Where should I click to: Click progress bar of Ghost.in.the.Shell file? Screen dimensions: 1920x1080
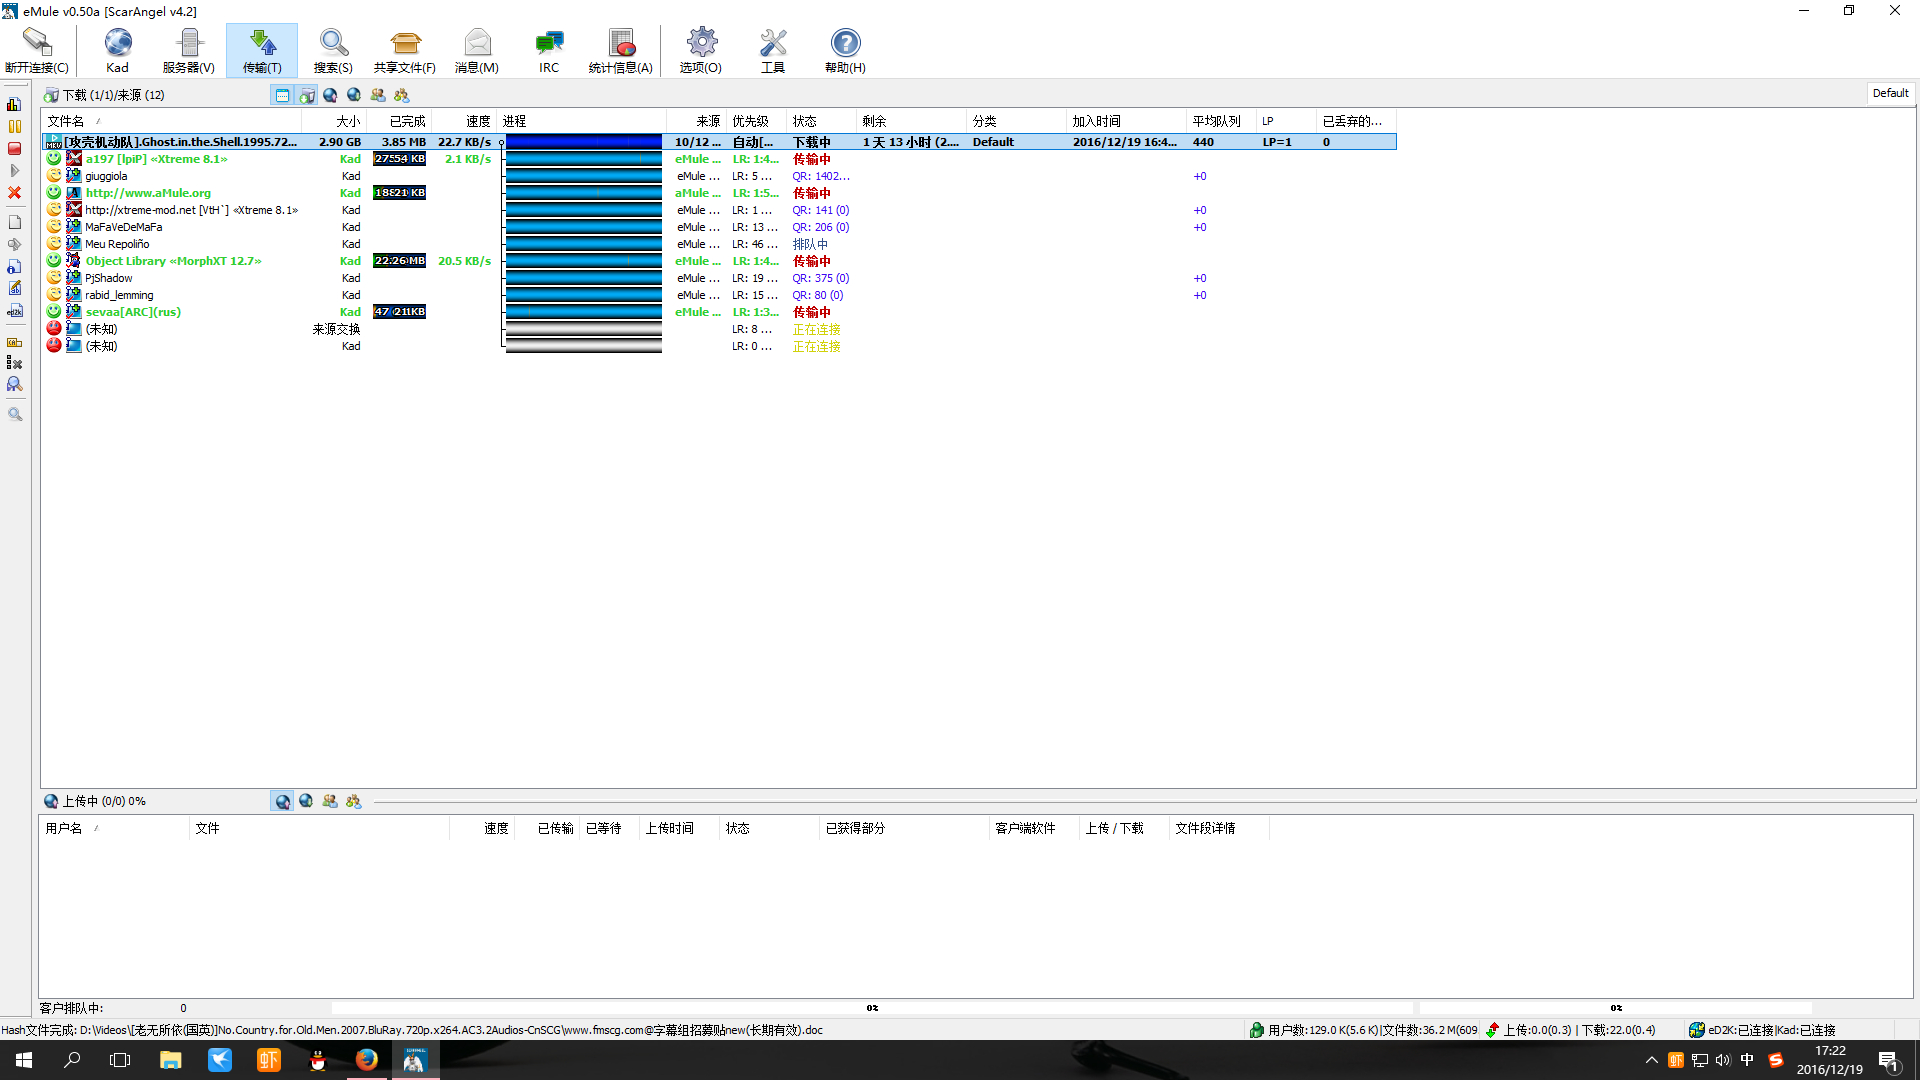(x=583, y=142)
